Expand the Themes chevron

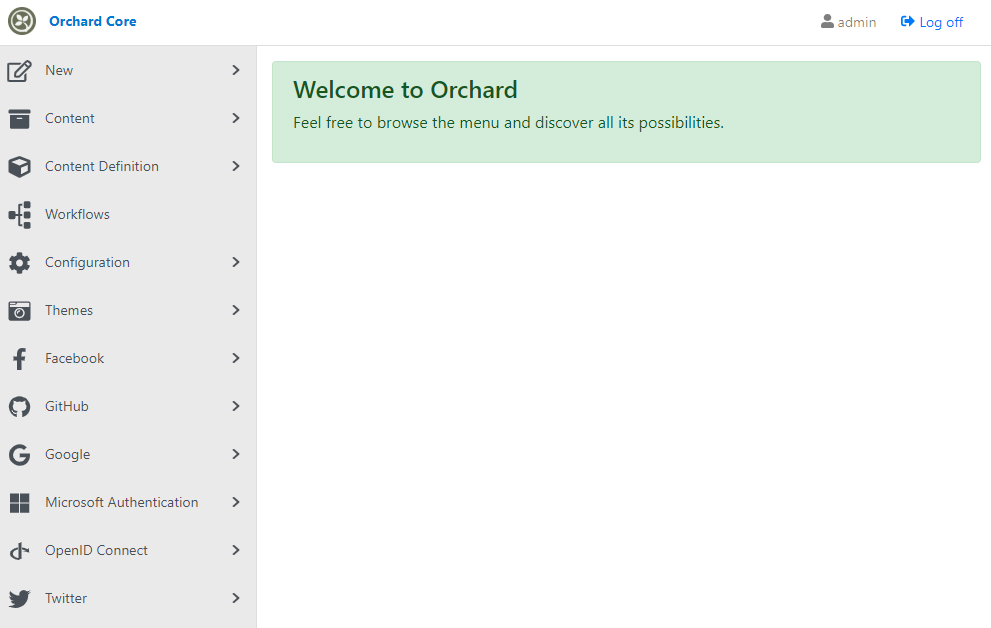coord(236,310)
